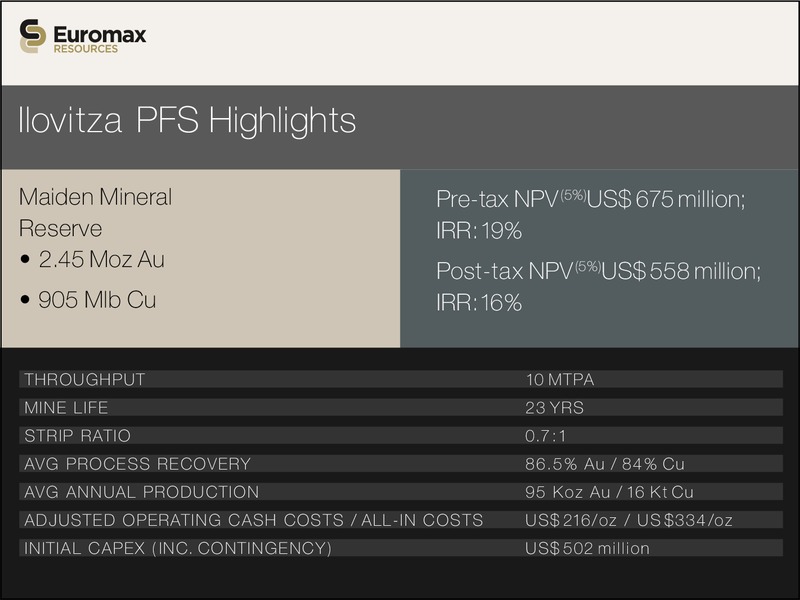This screenshot has width=800, height=600.
Task: Click the '0.7 : 1' value
Action: (545, 436)
